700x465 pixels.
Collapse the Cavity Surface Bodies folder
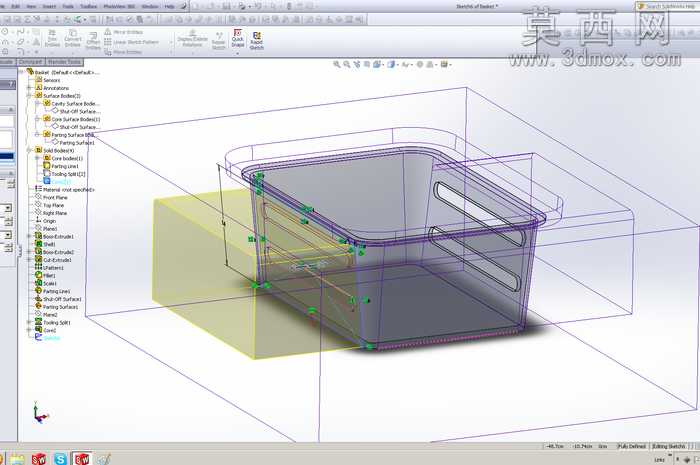[38, 104]
